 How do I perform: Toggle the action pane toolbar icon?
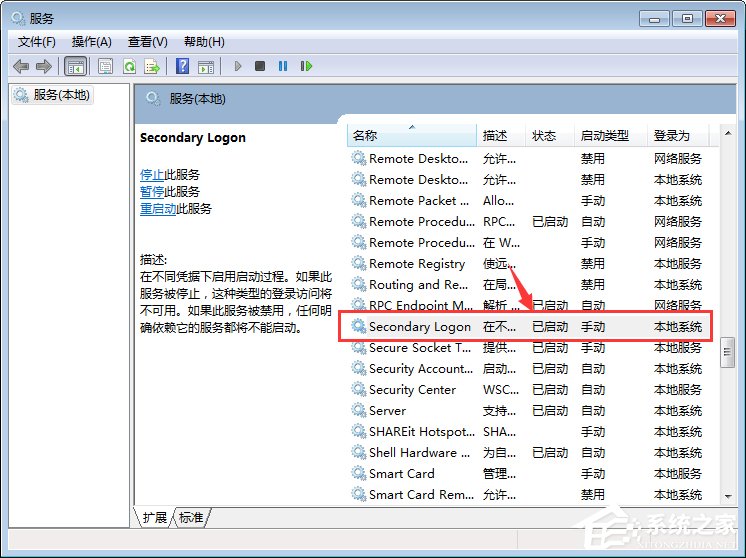click(206, 67)
